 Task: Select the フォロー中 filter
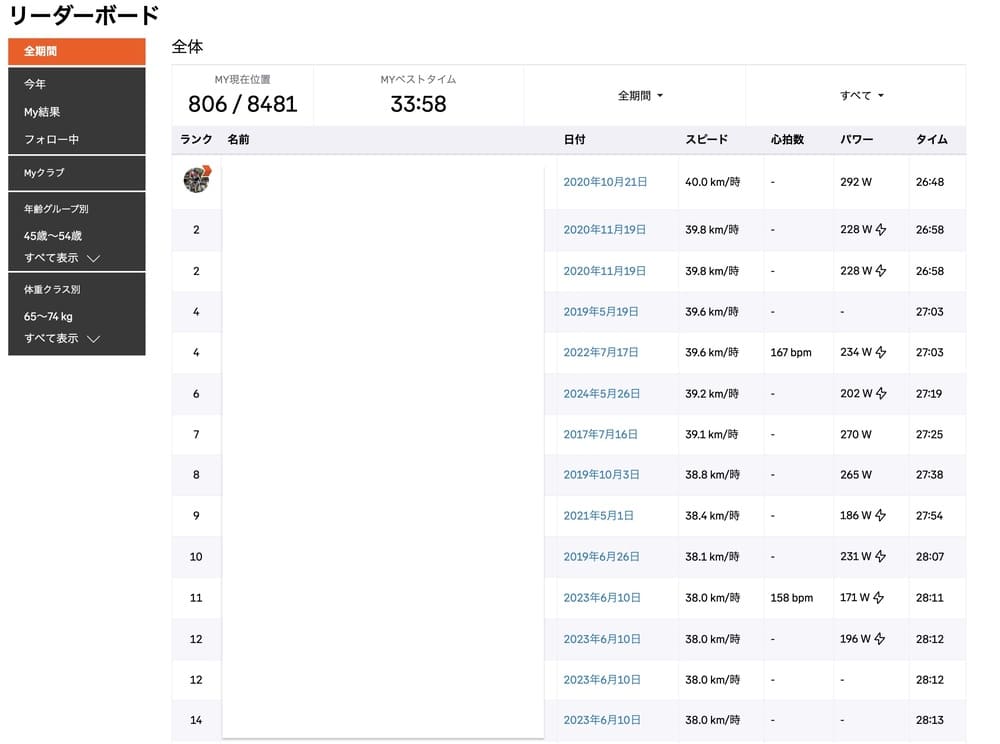pyautogui.click(x=51, y=139)
